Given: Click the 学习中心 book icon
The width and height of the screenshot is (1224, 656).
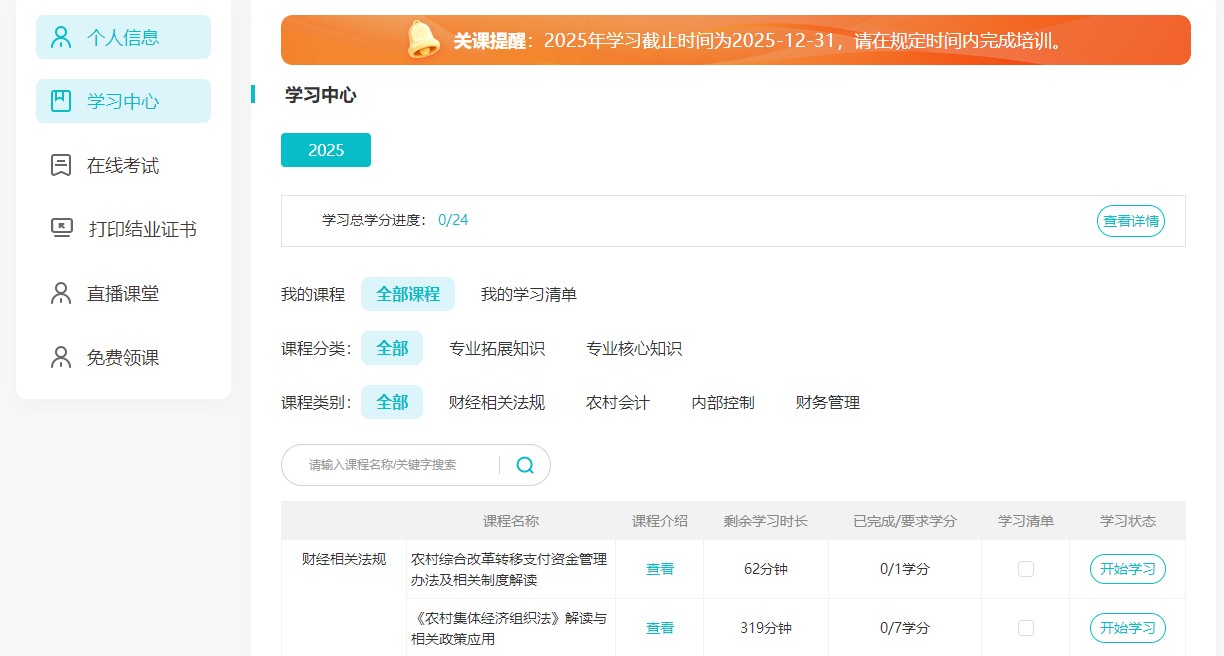Looking at the screenshot, I should (61, 101).
